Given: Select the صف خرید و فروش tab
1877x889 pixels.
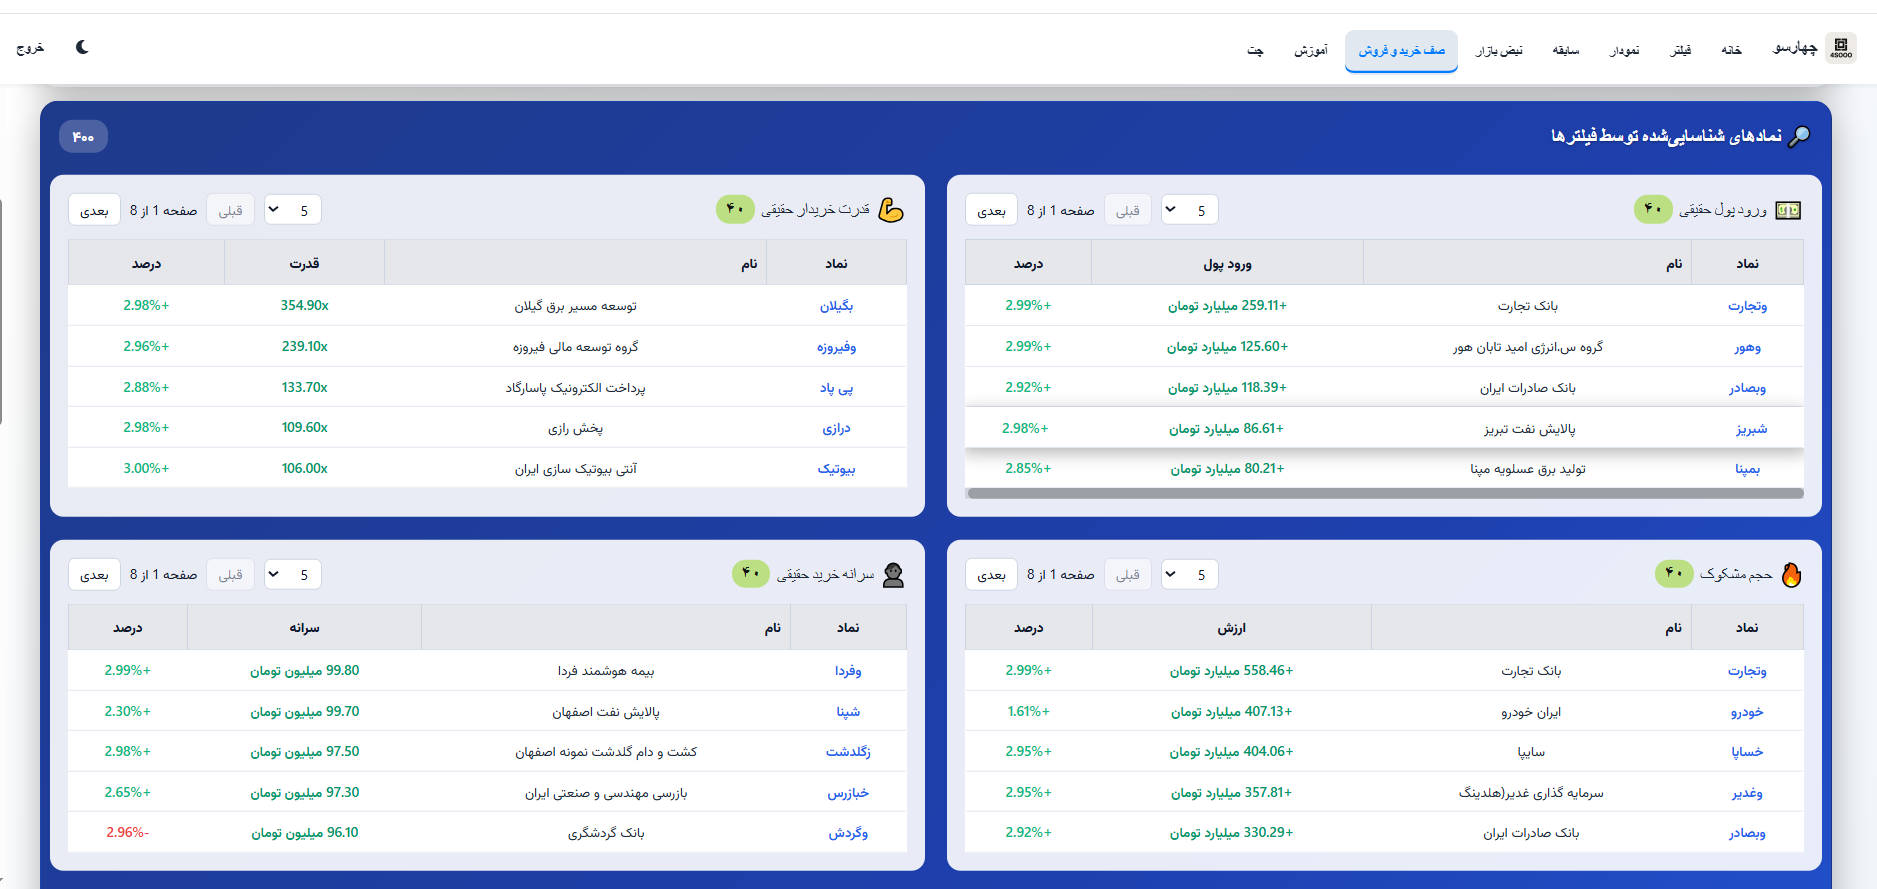Looking at the screenshot, I should pos(1401,50).
